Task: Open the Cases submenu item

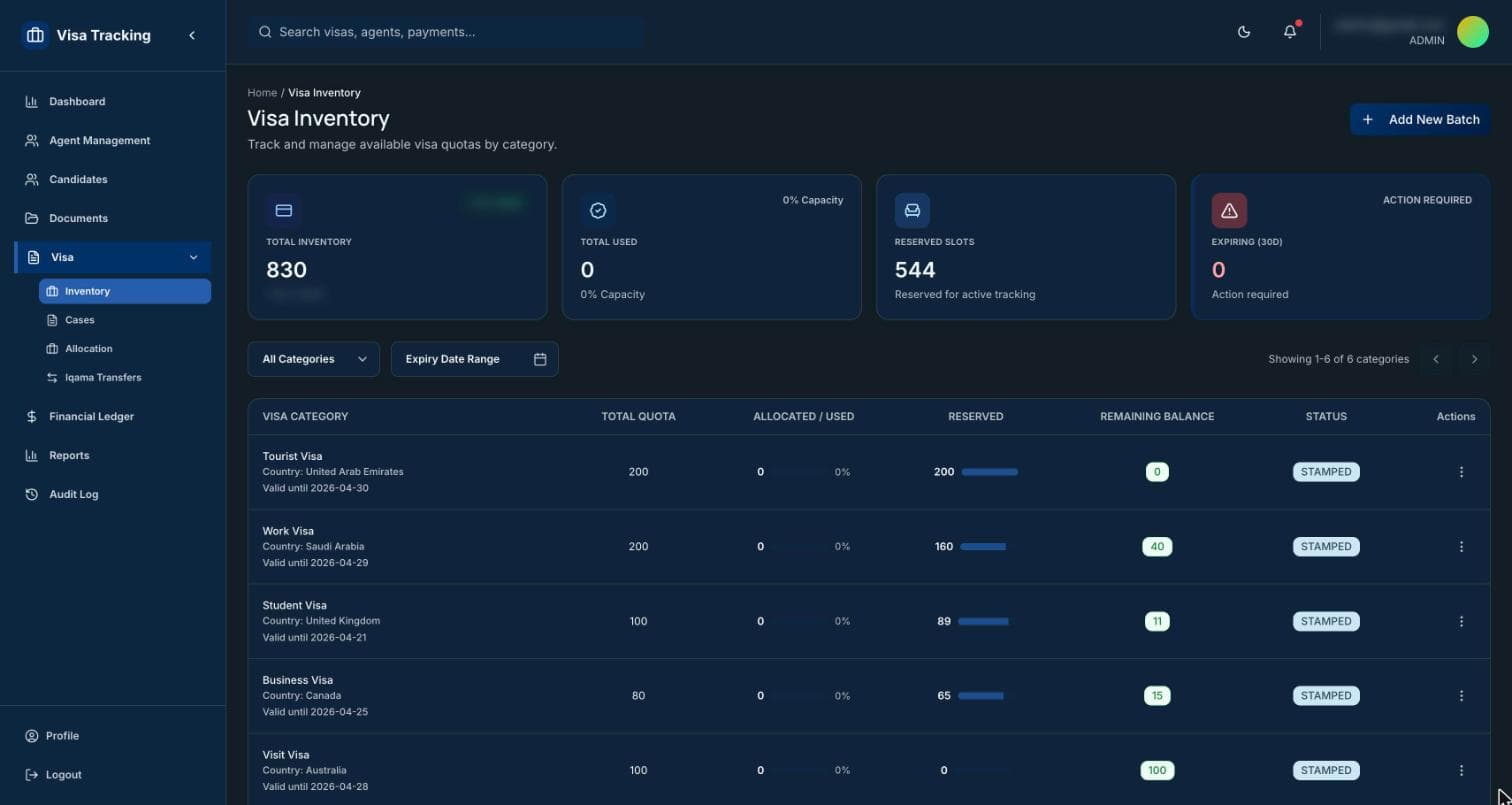Action: coord(125,320)
